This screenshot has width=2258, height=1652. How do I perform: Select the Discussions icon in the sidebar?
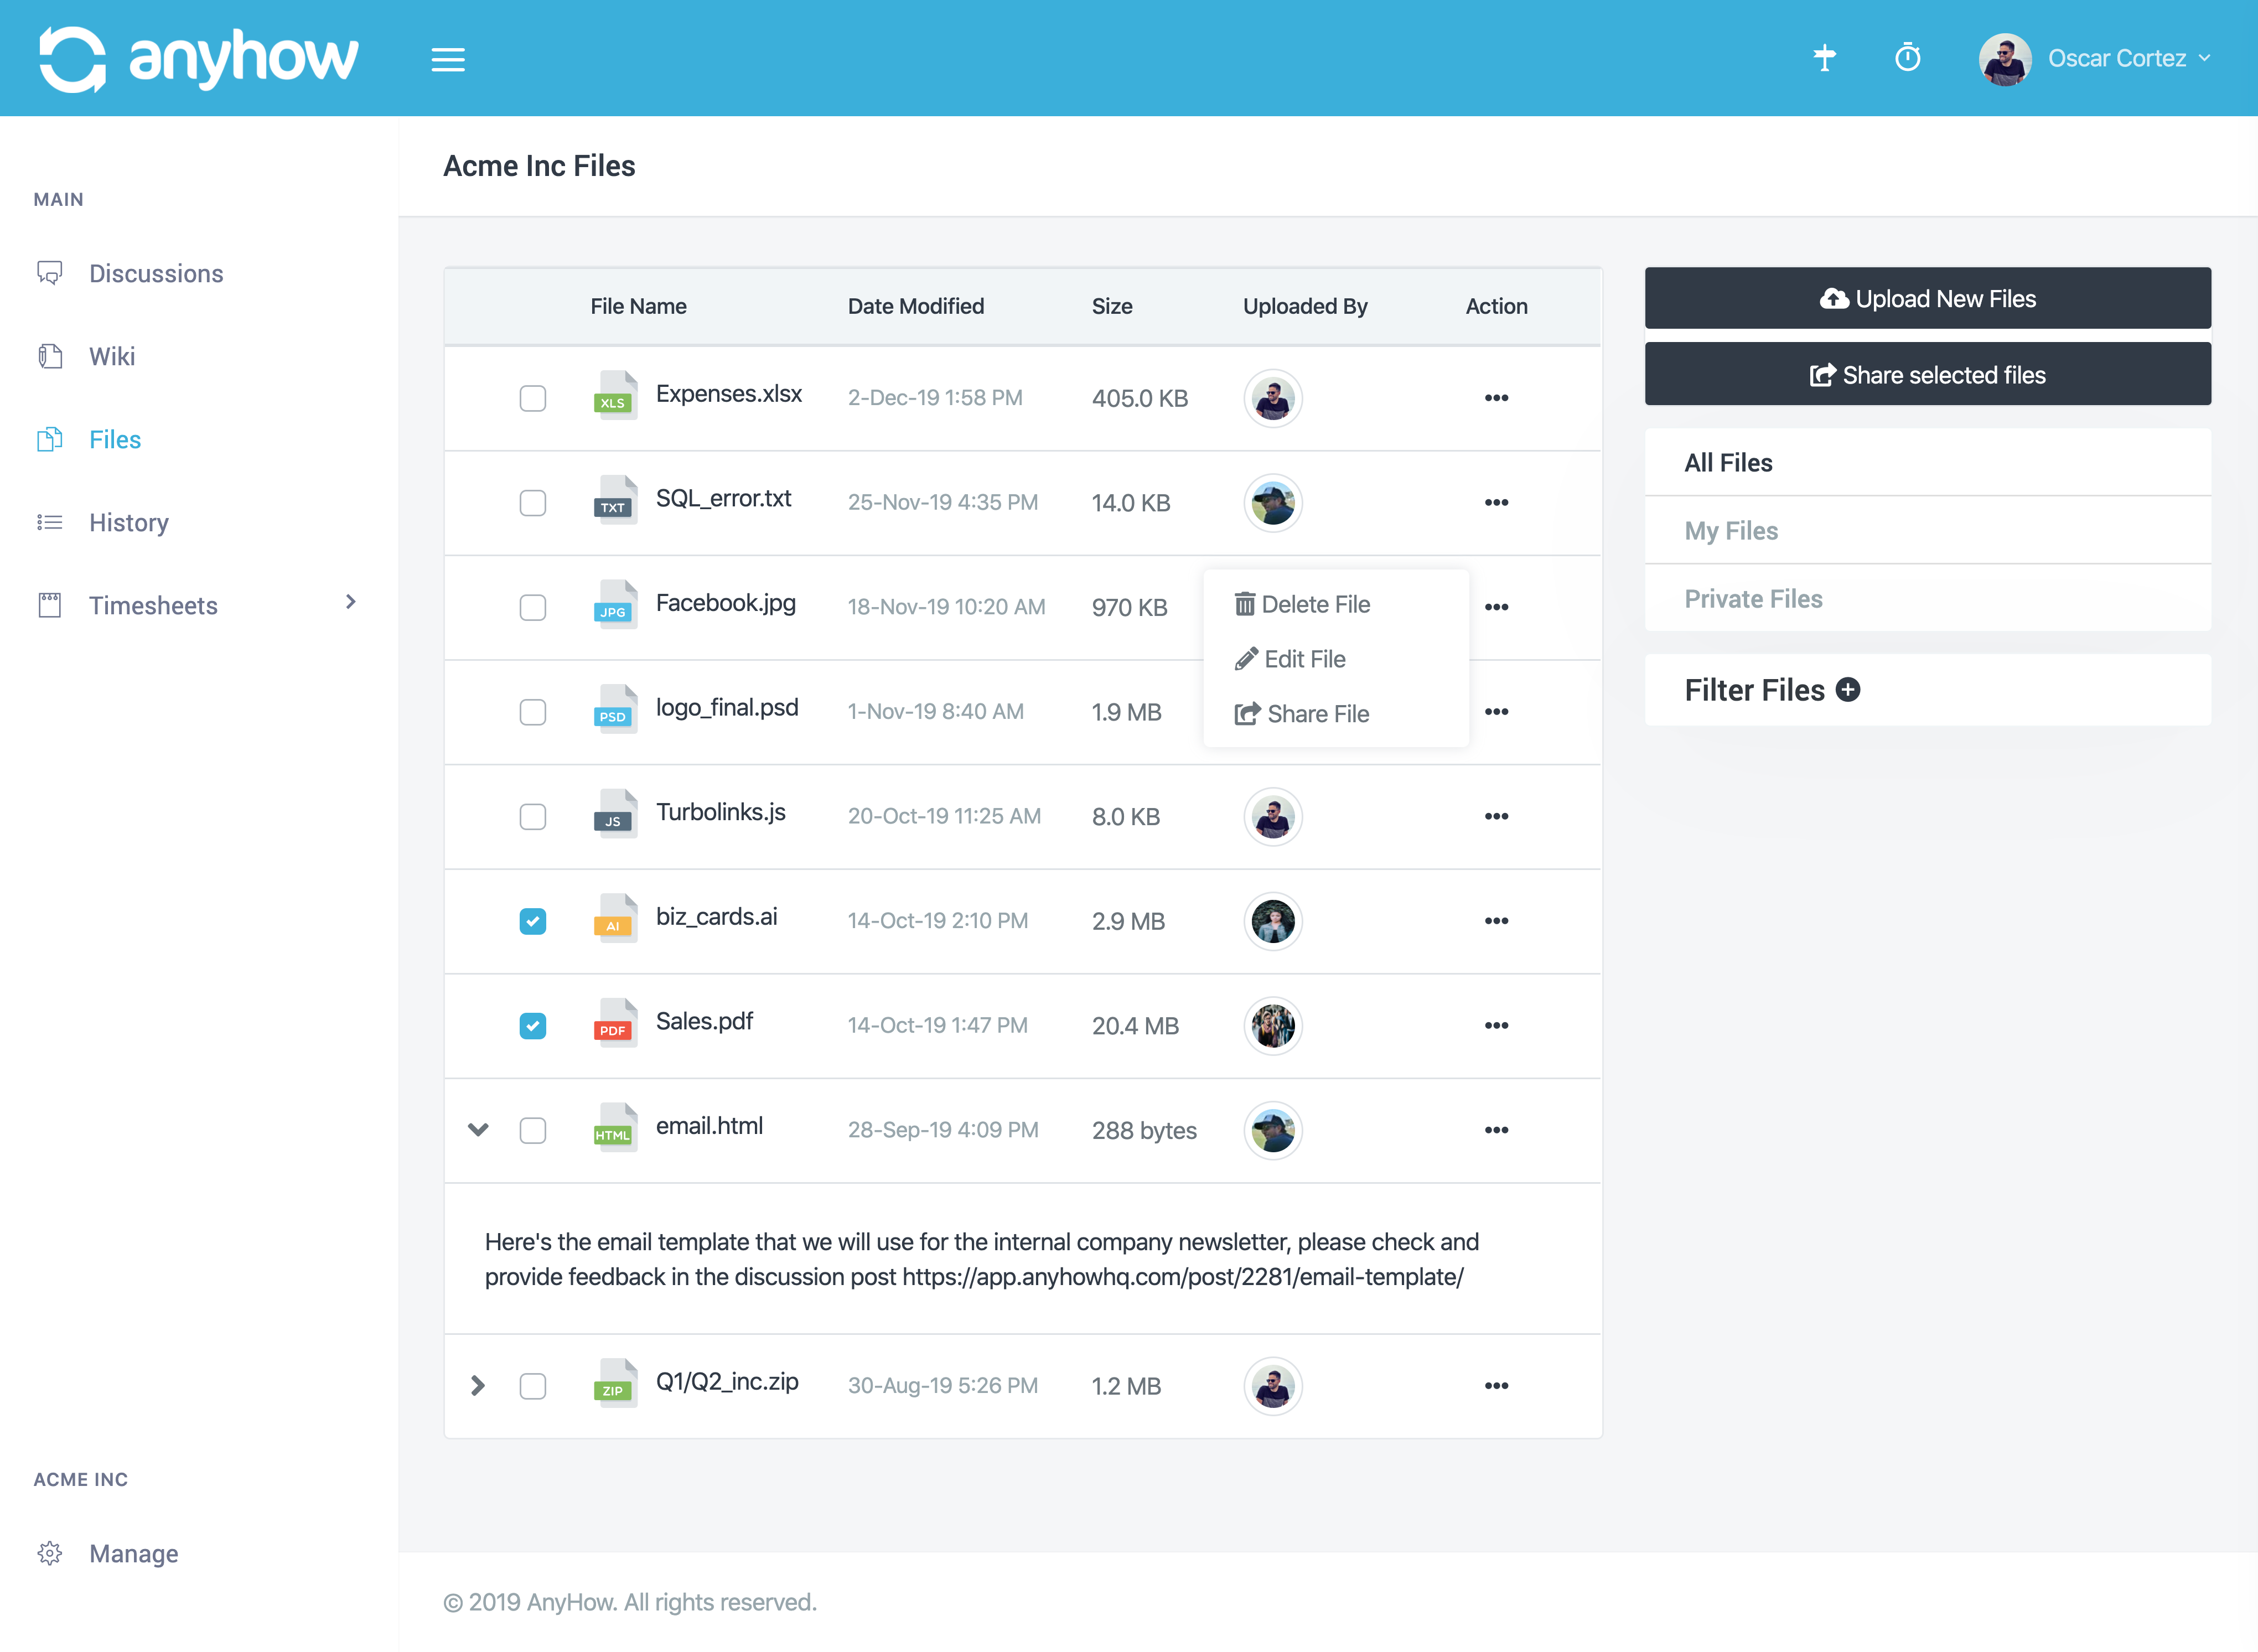pyautogui.click(x=50, y=272)
